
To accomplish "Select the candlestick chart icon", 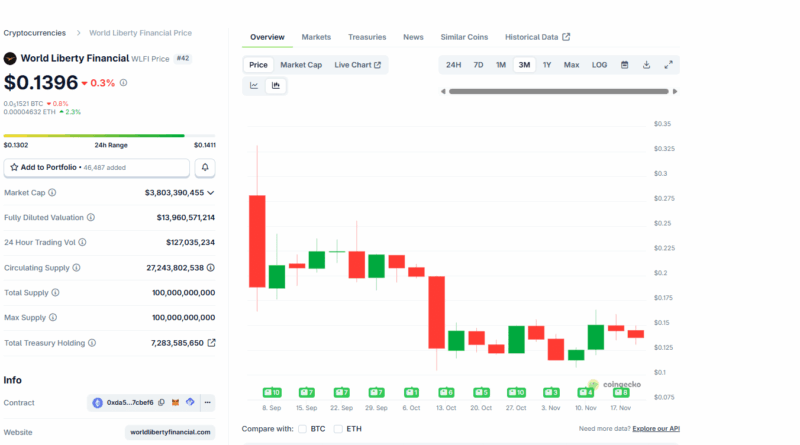I will (276, 86).
